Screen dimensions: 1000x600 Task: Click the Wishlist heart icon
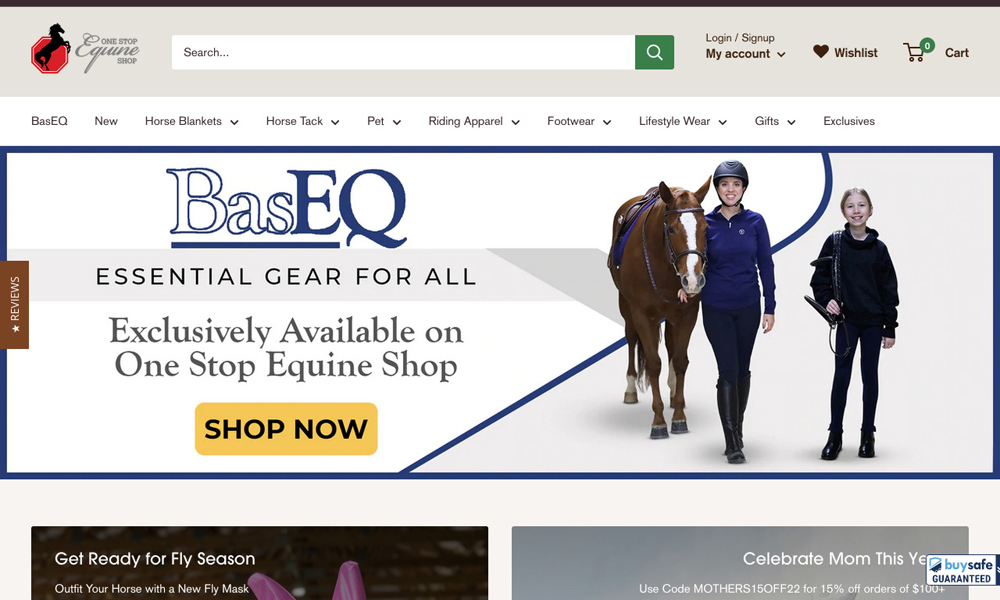pyautogui.click(x=820, y=52)
